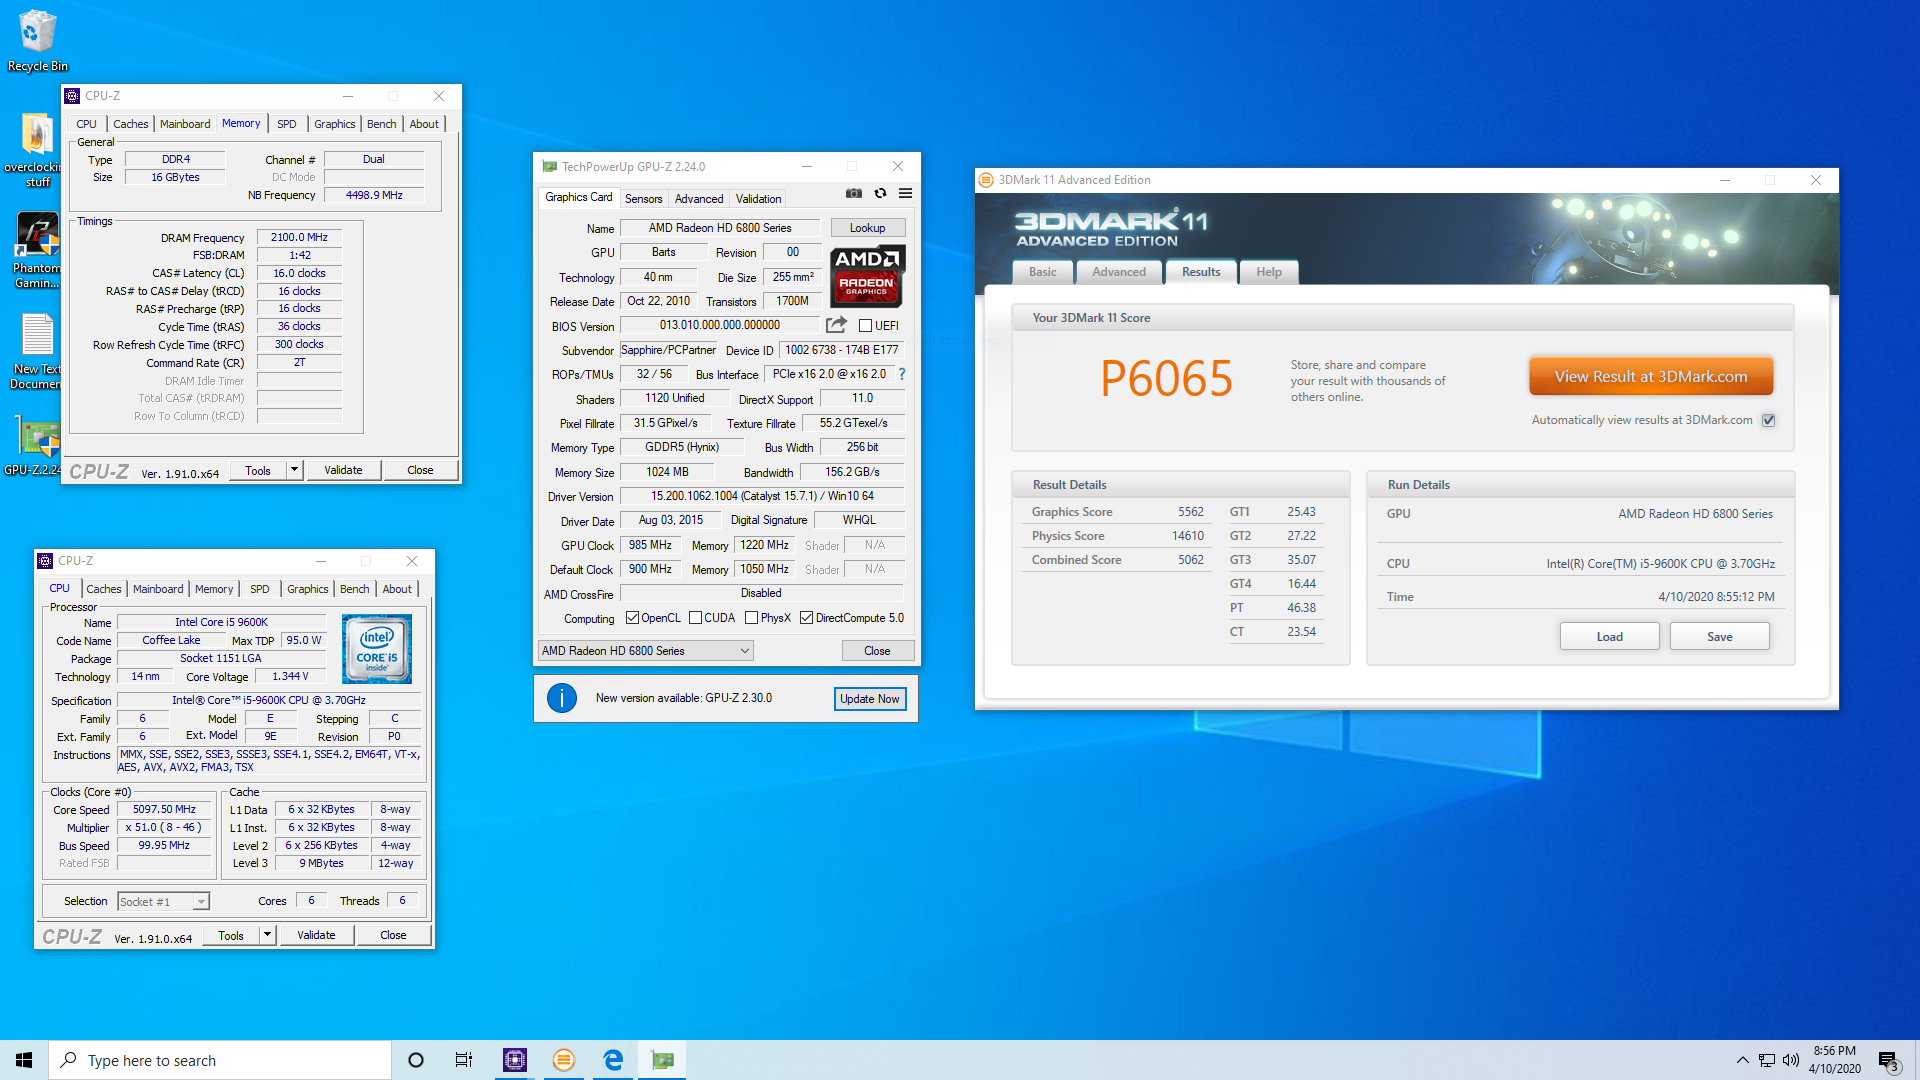
Task: Click Physics Score value 14610
Action: [1188, 536]
